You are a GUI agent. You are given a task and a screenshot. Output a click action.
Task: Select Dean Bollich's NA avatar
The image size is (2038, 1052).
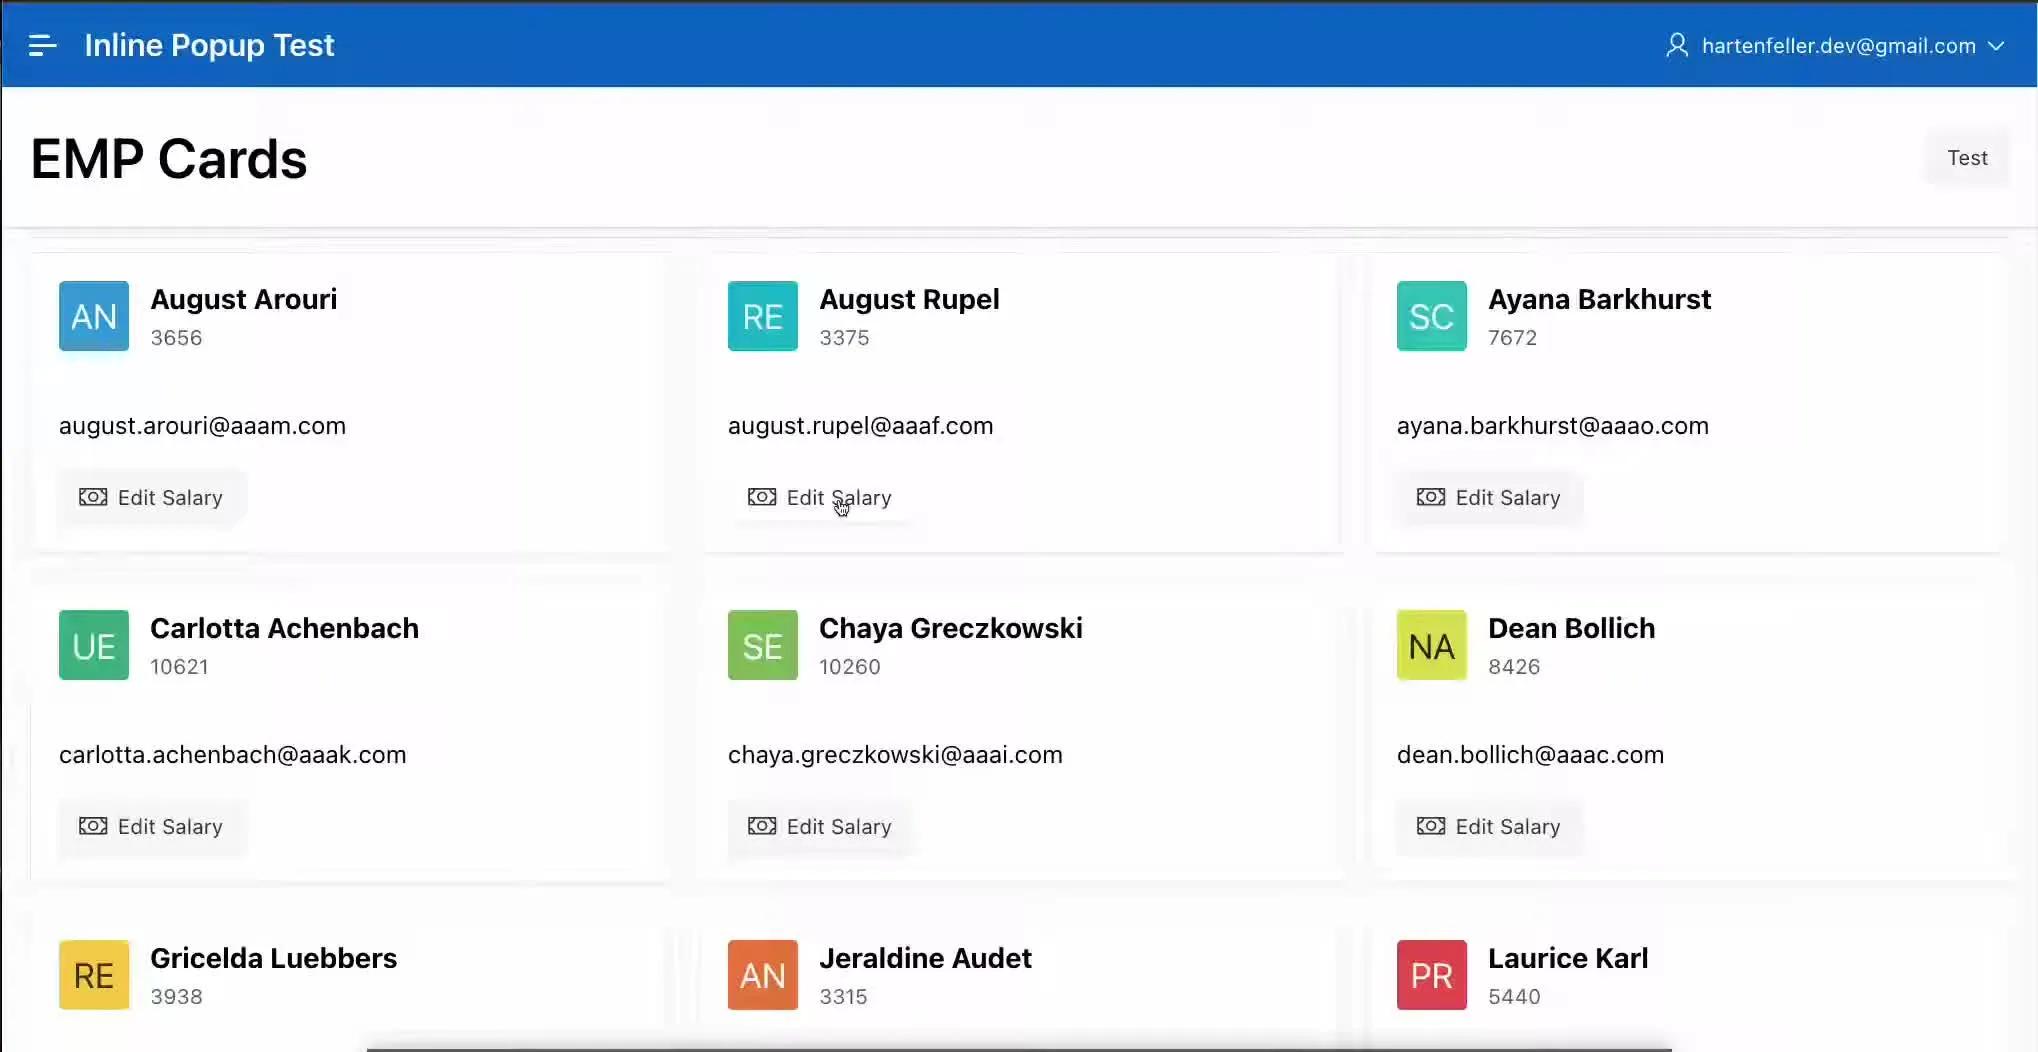1431,645
